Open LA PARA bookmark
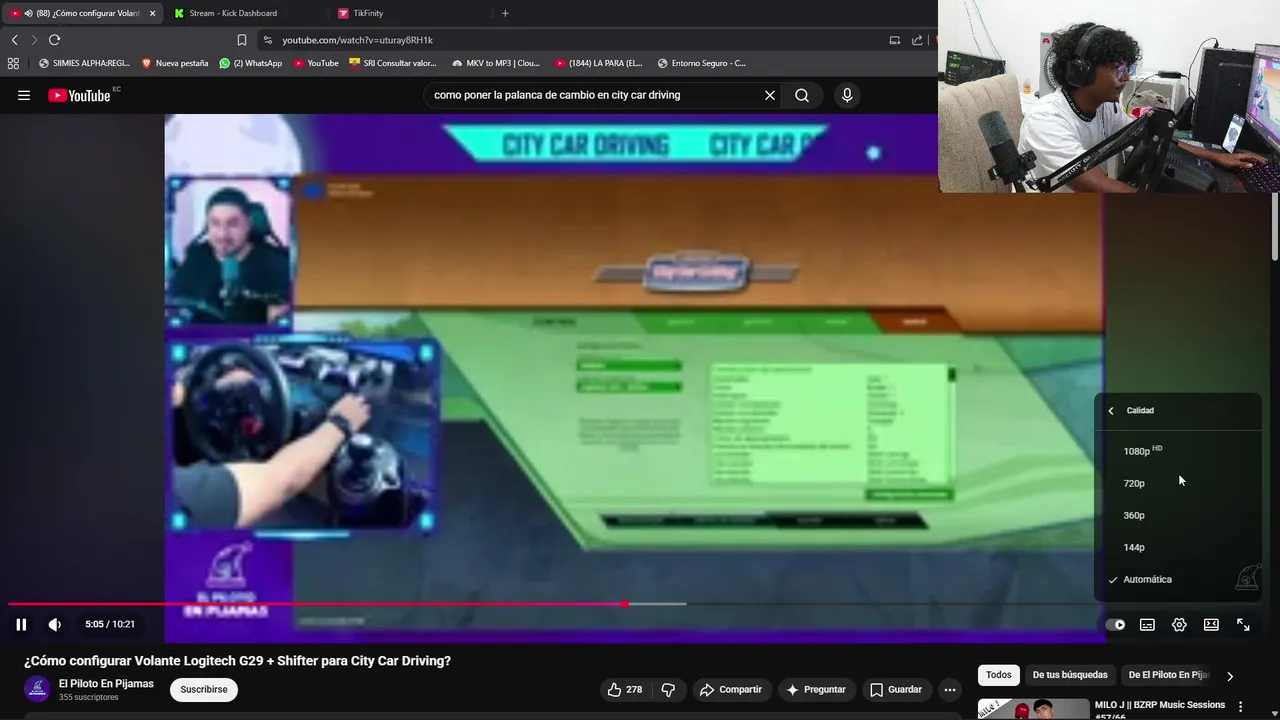The image size is (1280, 720). pyautogui.click(x=599, y=63)
